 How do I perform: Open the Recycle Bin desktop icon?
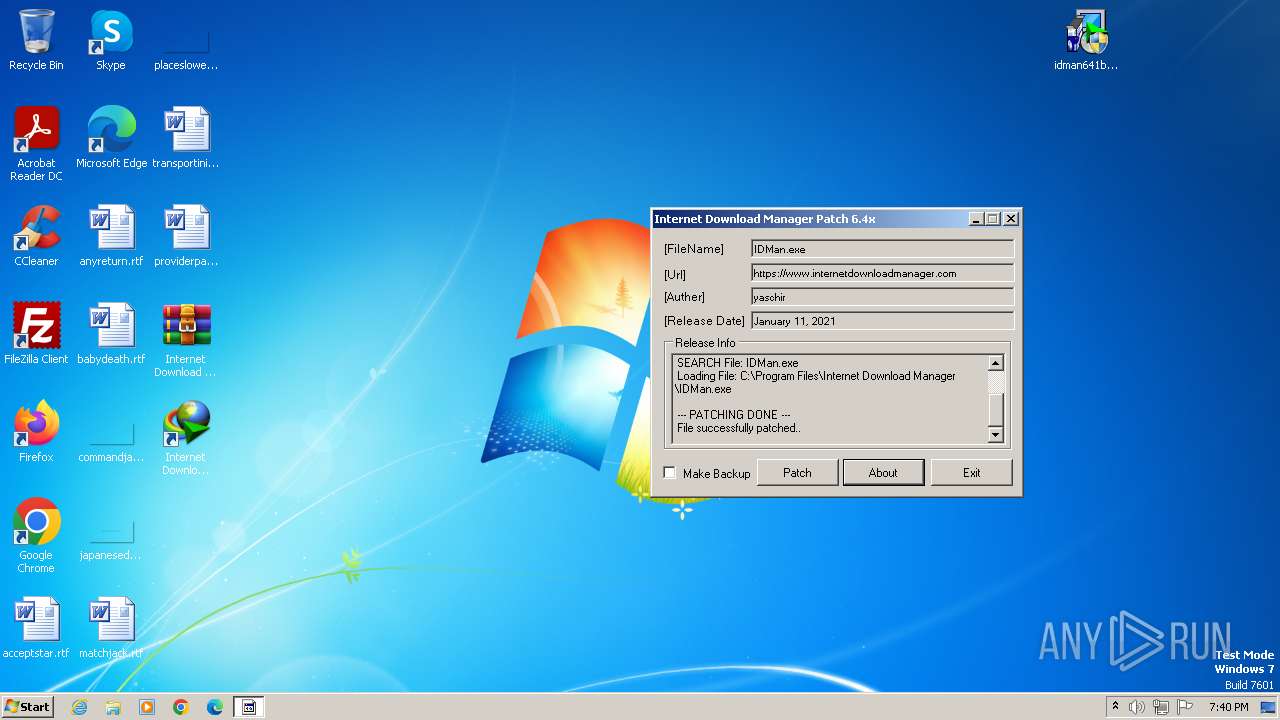pyautogui.click(x=36, y=40)
